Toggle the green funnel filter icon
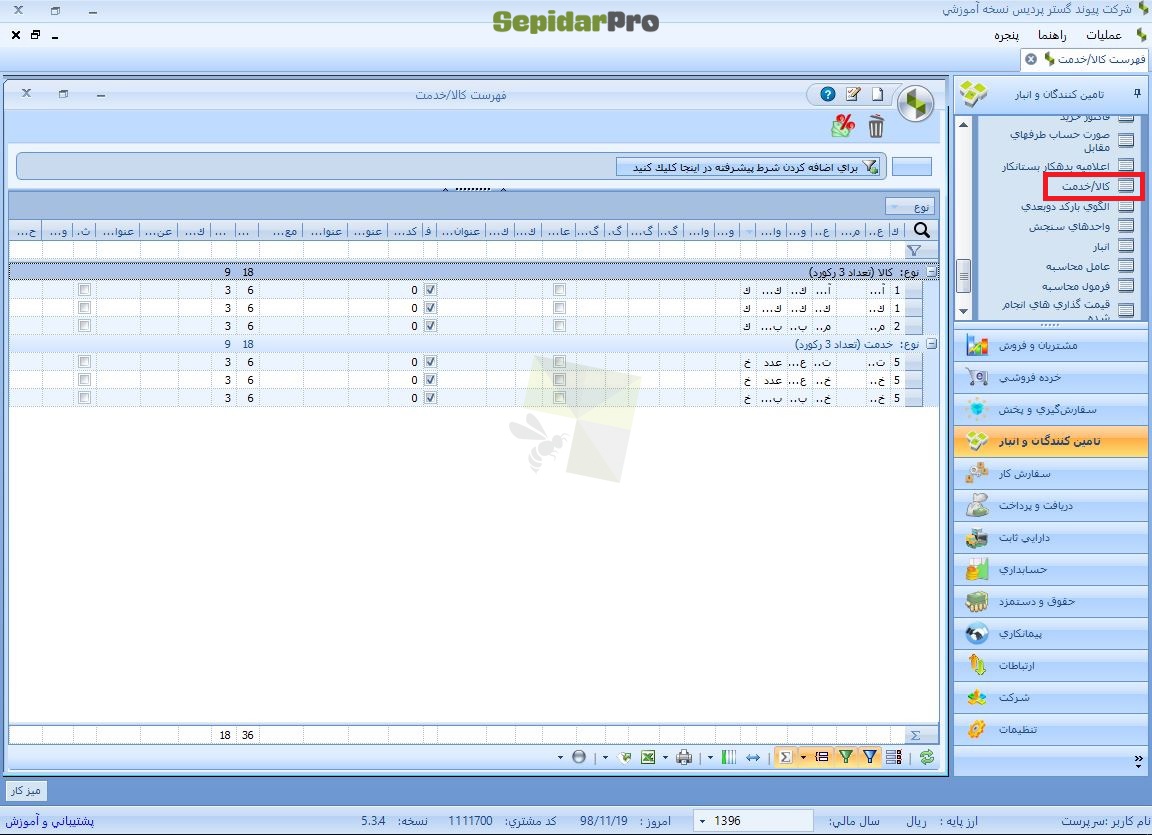 [846, 757]
